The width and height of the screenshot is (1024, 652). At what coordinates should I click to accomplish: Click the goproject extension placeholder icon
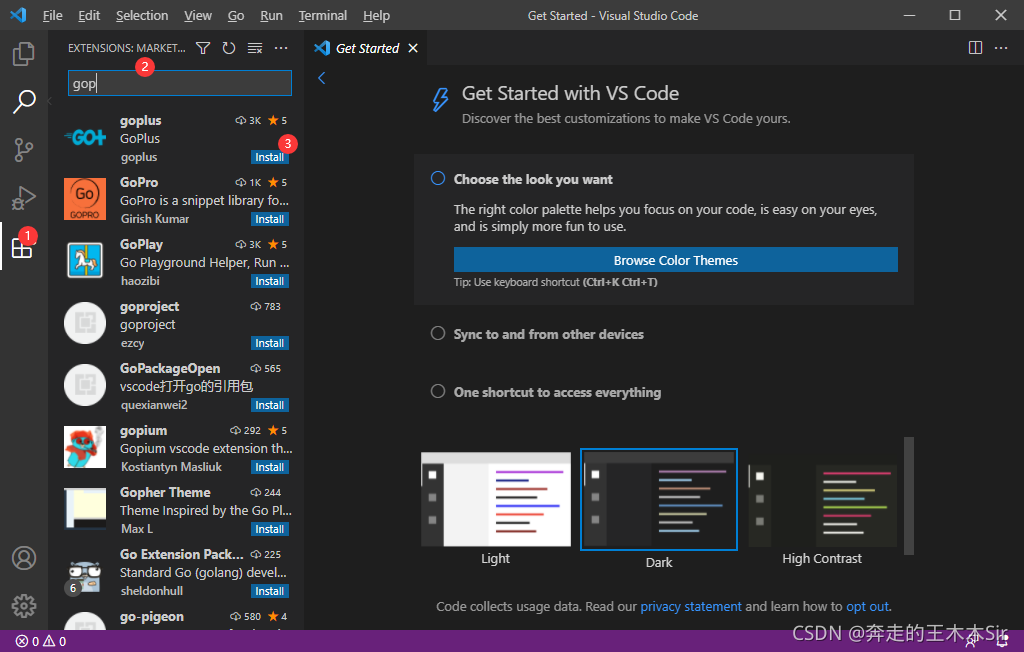pyautogui.click(x=85, y=323)
